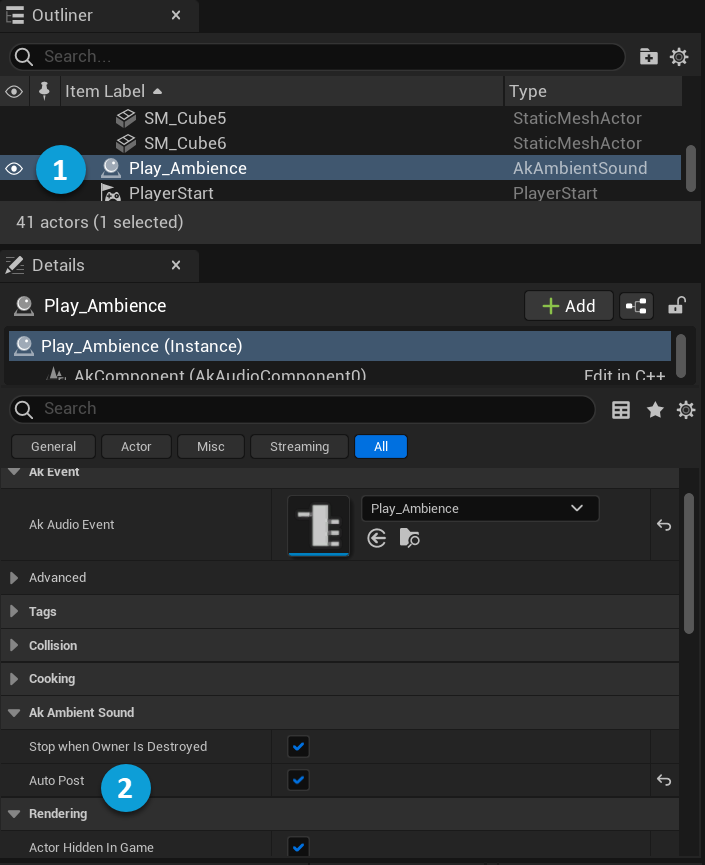The height and width of the screenshot is (865, 705).
Task: Click the add folder icon in Outliner
Action: click(x=649, y=57)
